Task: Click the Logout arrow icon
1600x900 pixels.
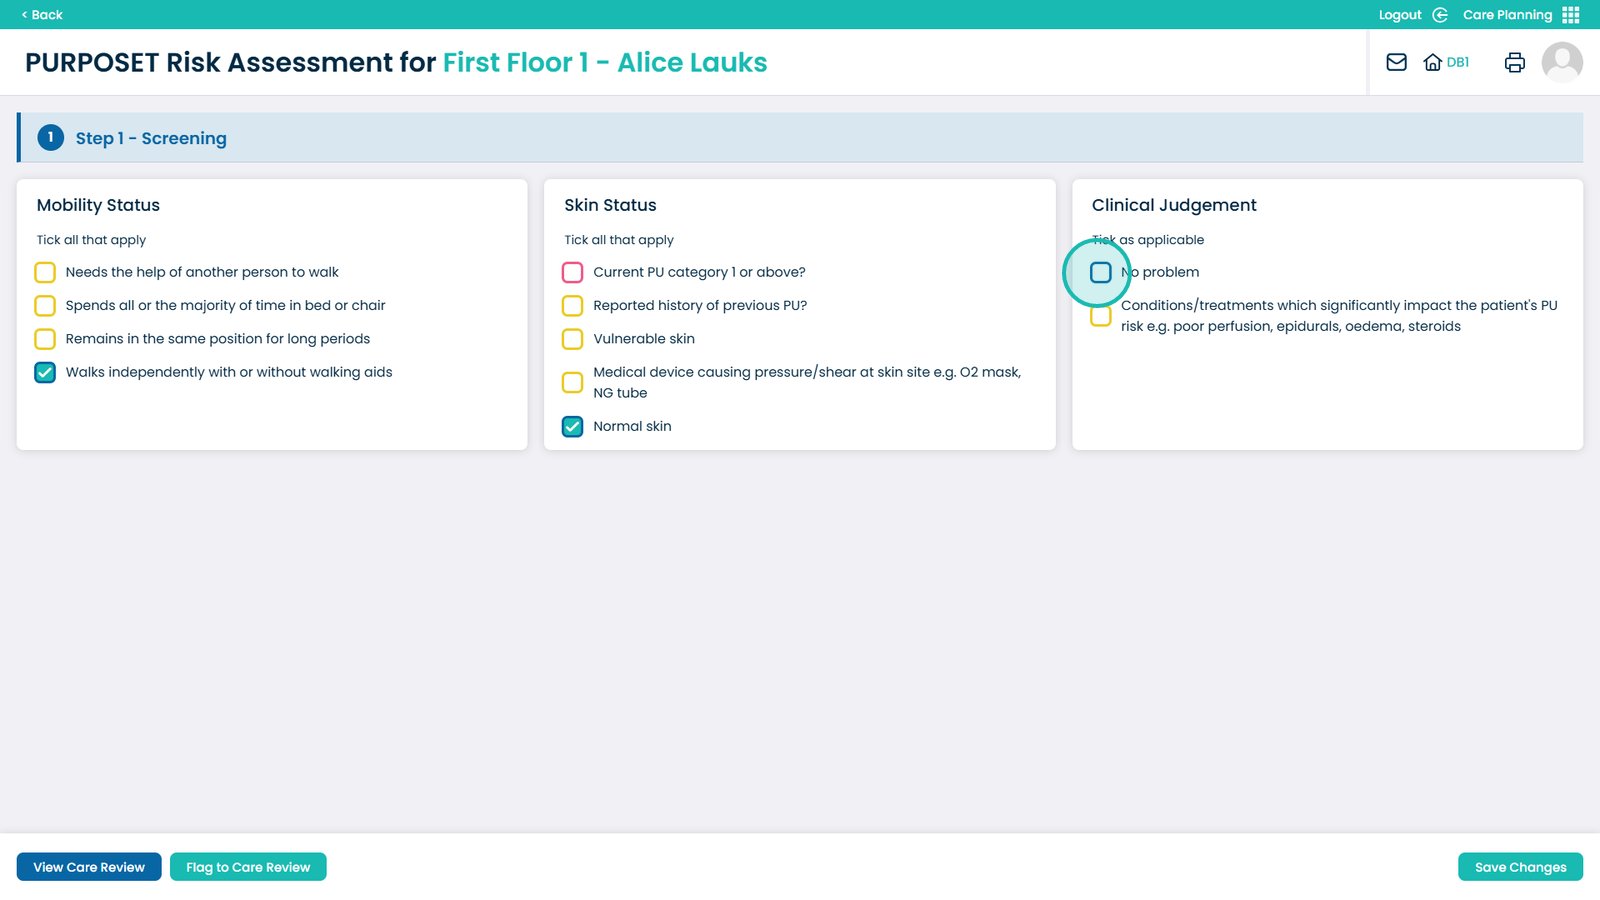Action: (x=1440, y=15)
